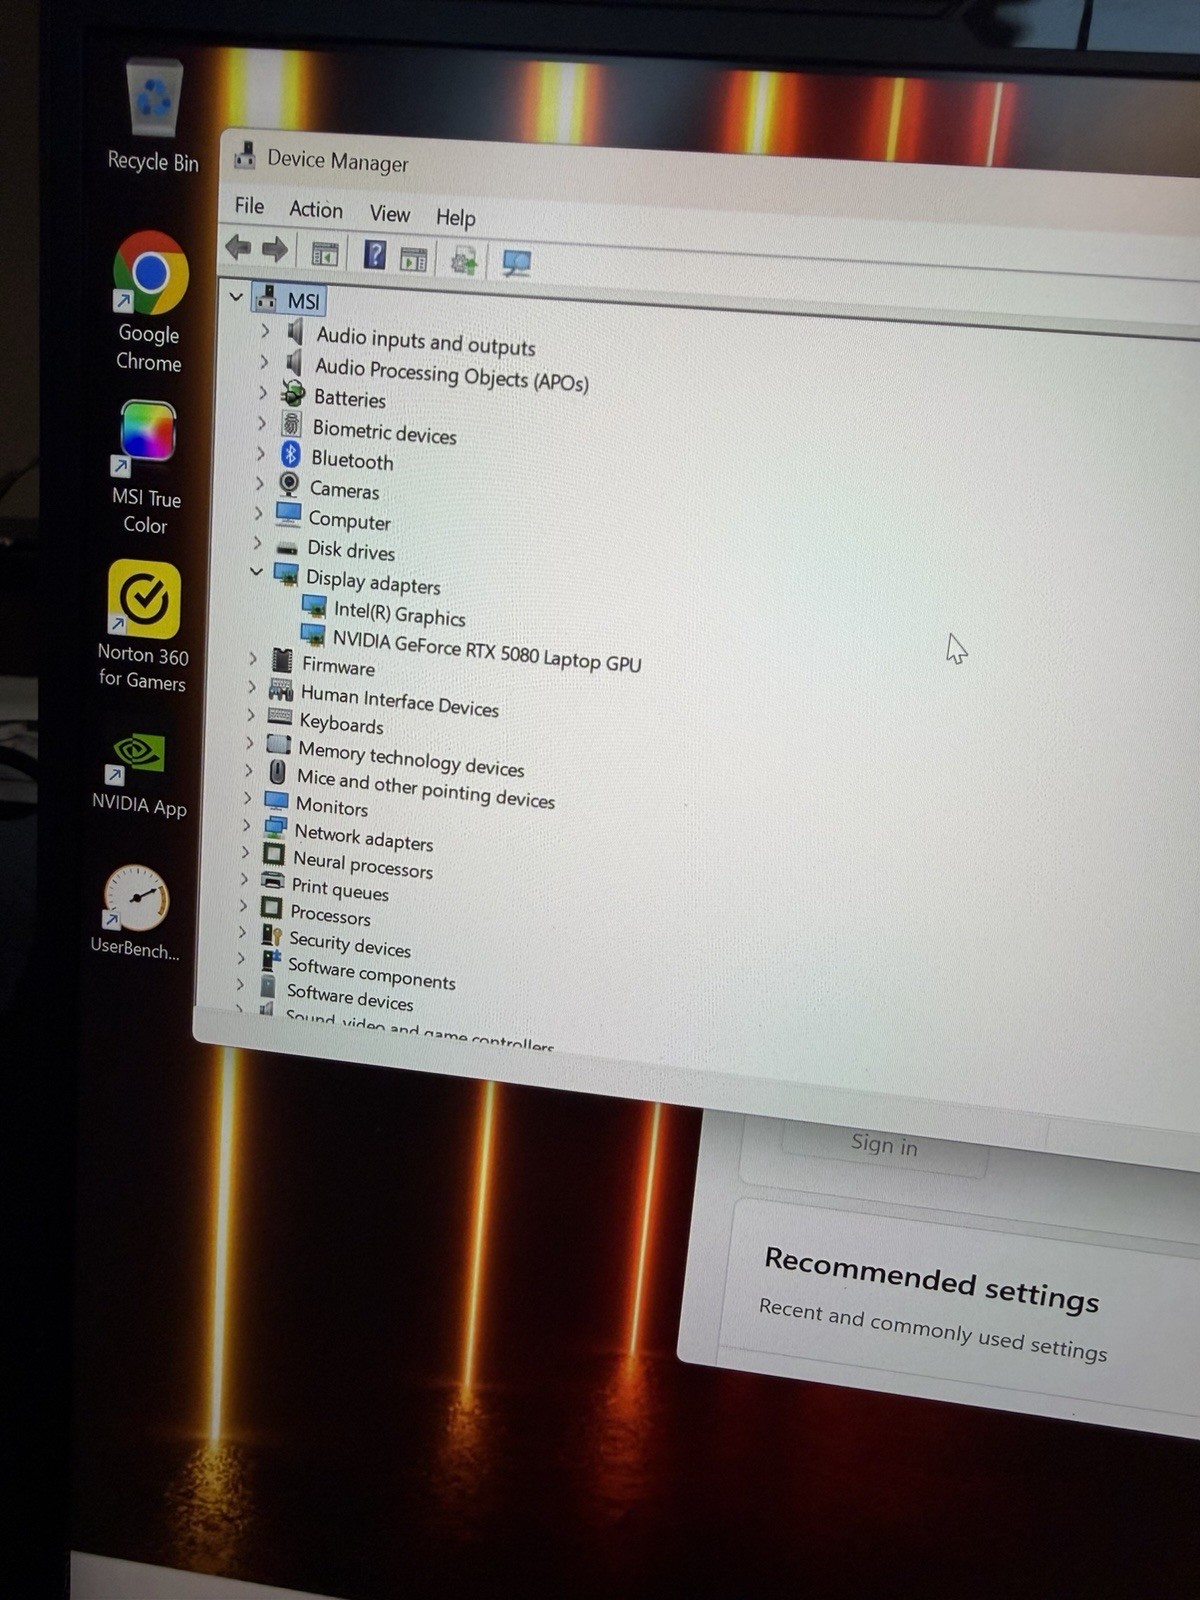Select the Intel(R) Graphics device
The height and width of the screenshot is (1600, 1200).
pos(384,611)
